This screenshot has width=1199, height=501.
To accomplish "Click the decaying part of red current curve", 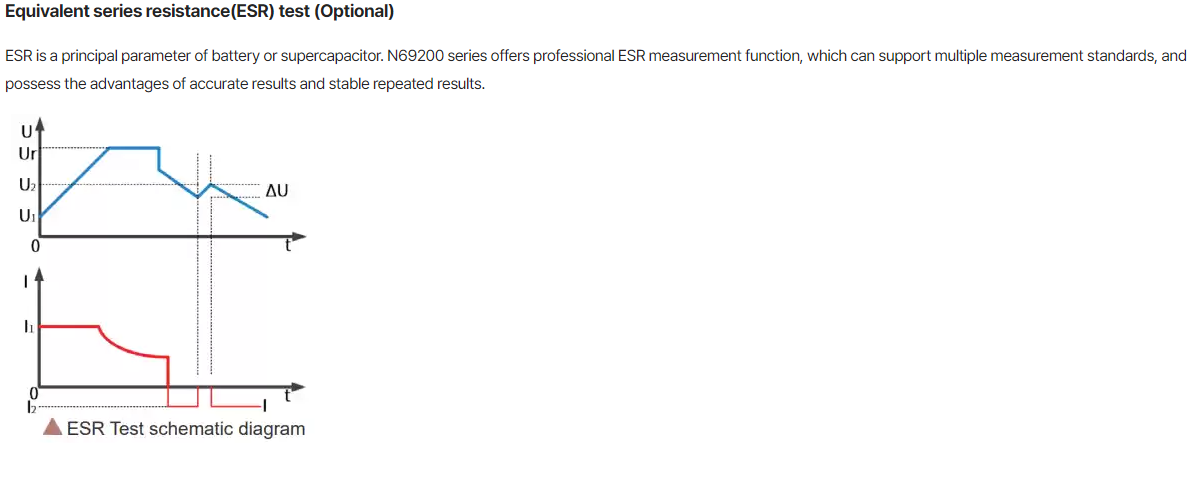I will 132,345.
